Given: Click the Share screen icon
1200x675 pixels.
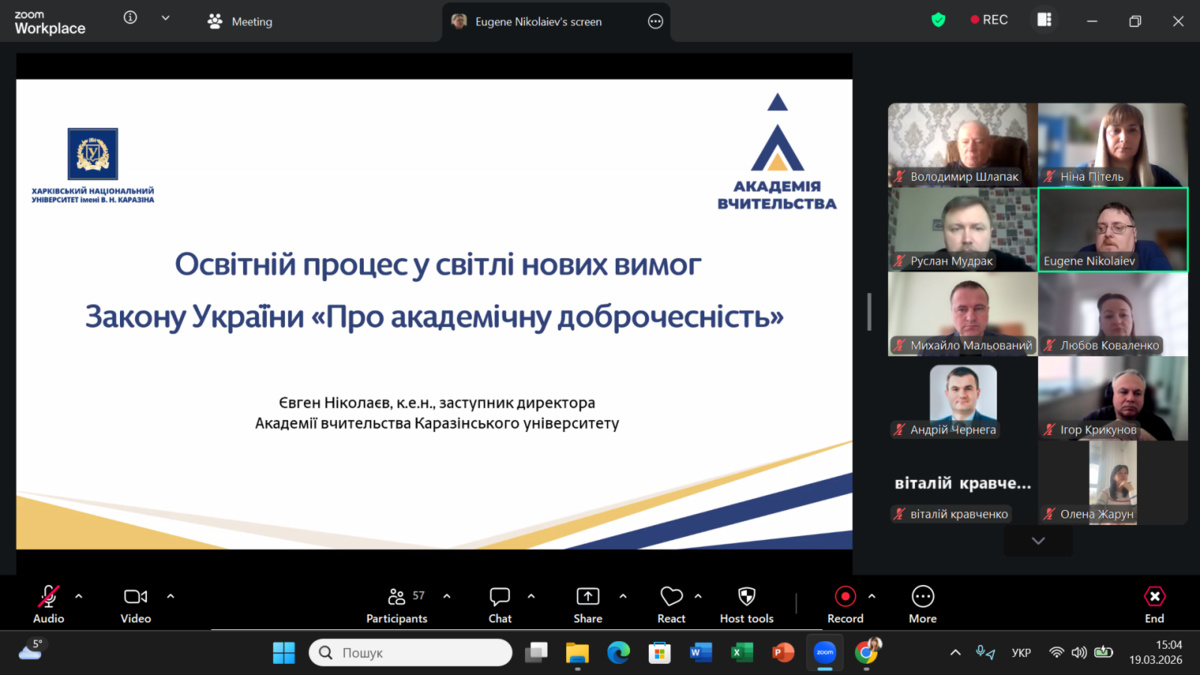Looking at the screenshot, I should click(x=588, y=604).
